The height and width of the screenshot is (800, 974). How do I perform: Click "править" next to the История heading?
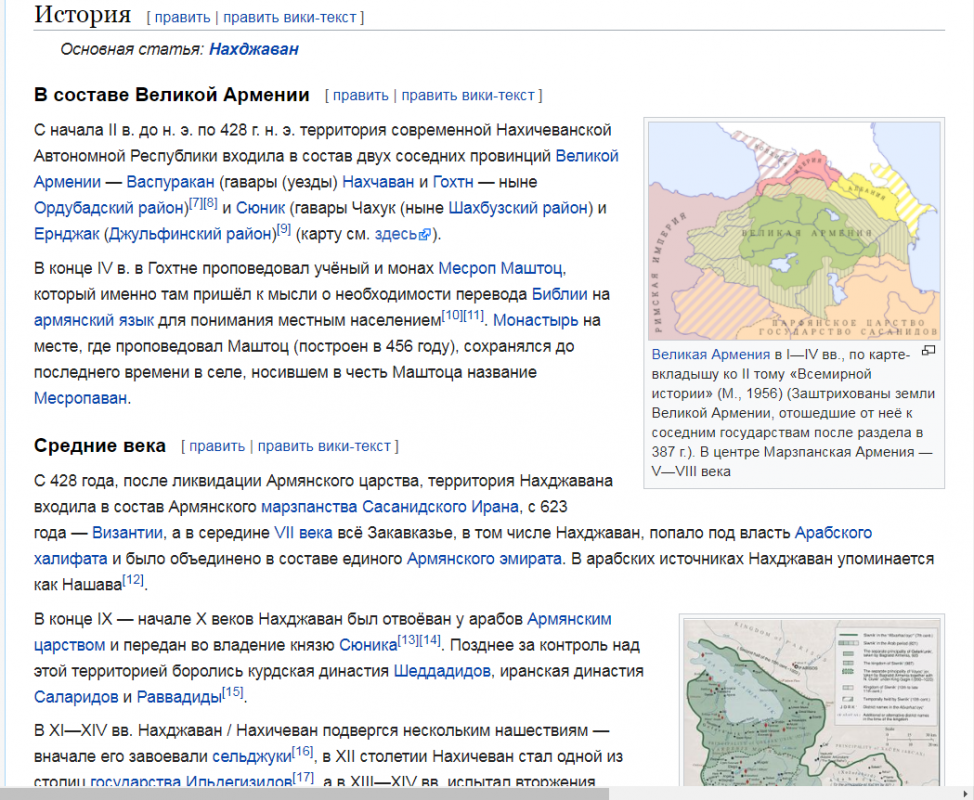click(x=181, y=17)
